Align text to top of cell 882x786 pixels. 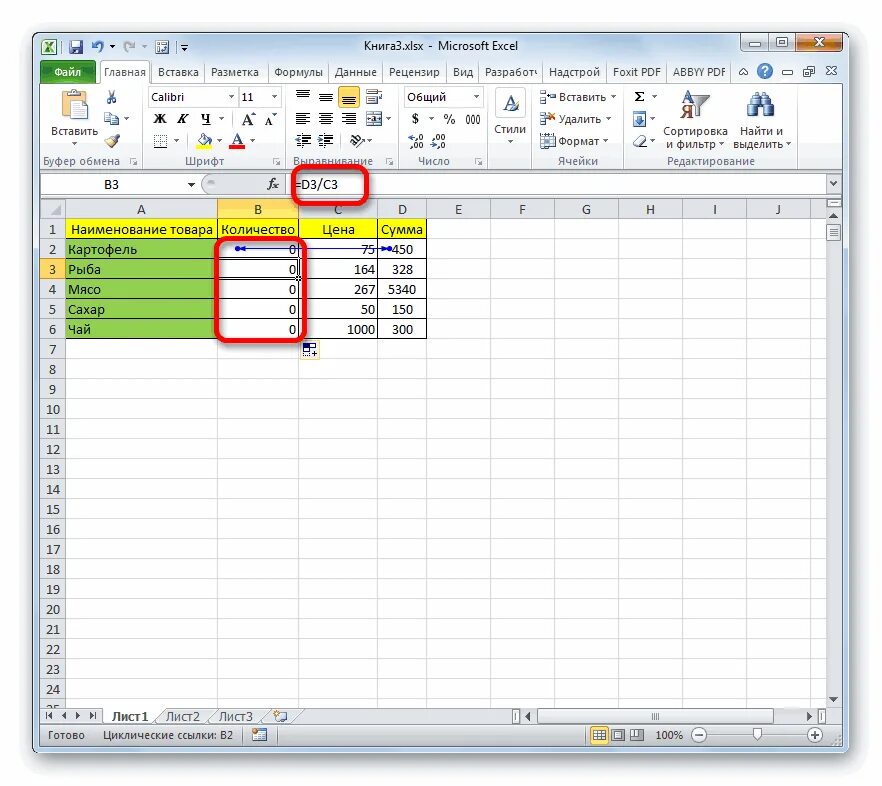[x=303, y=96]
